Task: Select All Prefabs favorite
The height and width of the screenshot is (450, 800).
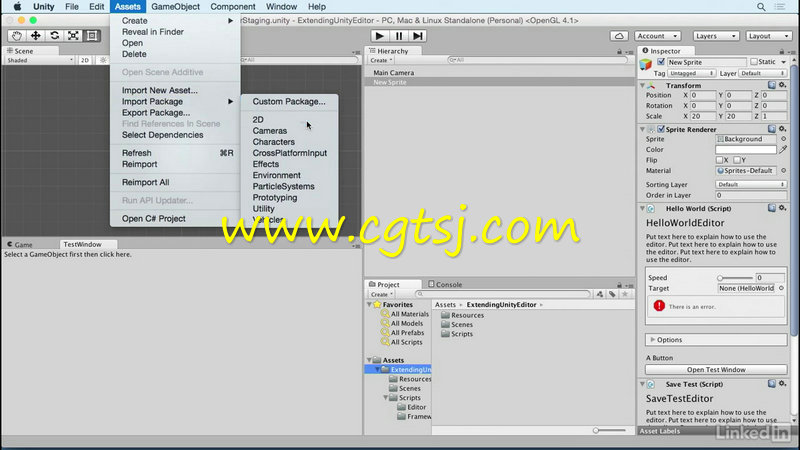Action: click(402, 333)
